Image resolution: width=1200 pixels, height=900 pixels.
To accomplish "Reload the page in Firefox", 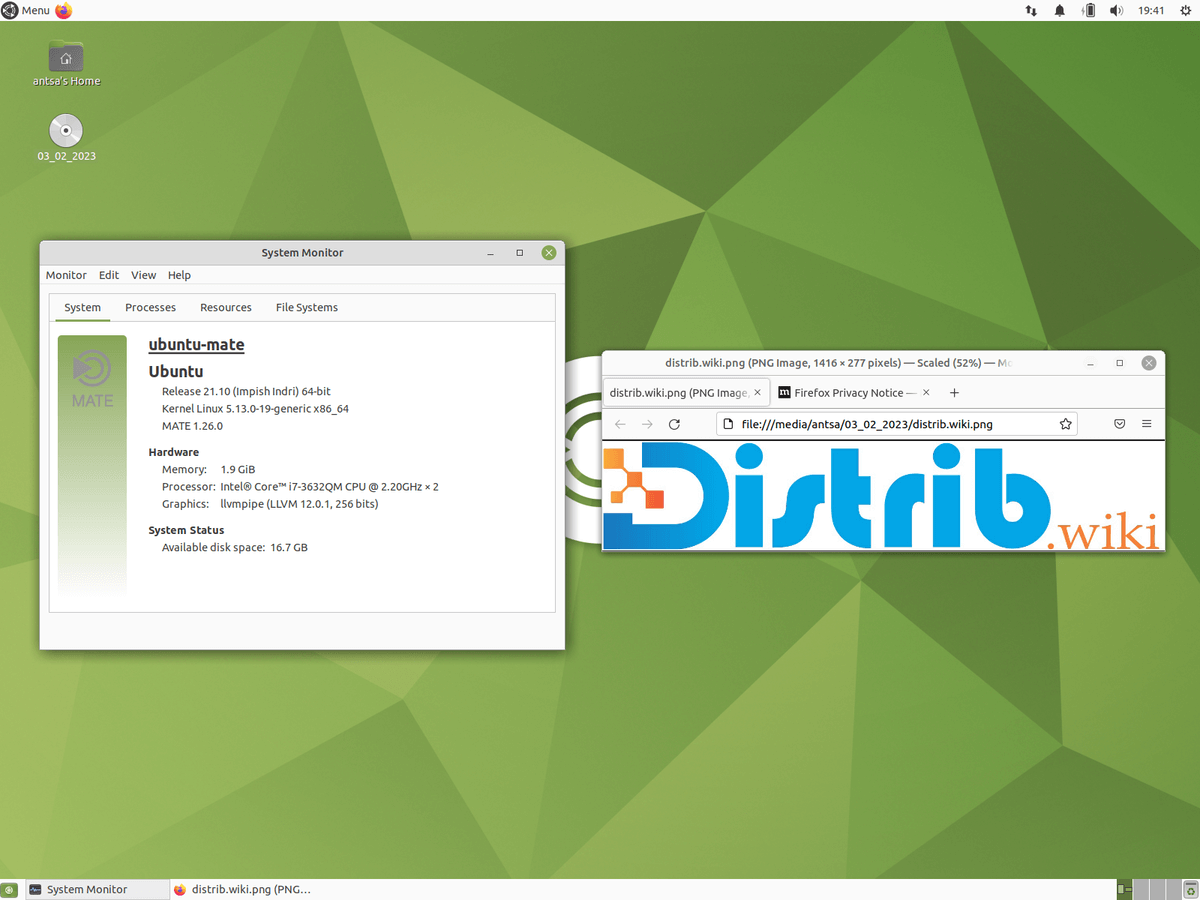I will [674, 424].
